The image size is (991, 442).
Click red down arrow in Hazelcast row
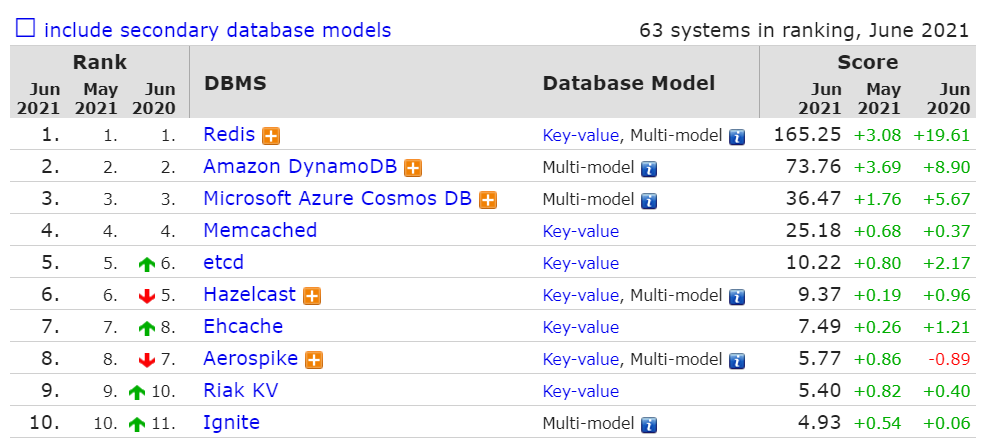pyautogui.click(x=146, y=296)
